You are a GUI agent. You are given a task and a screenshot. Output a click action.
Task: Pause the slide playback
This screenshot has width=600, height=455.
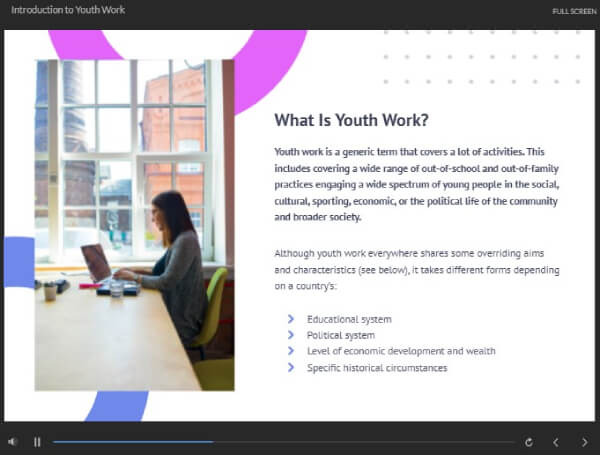37,442
